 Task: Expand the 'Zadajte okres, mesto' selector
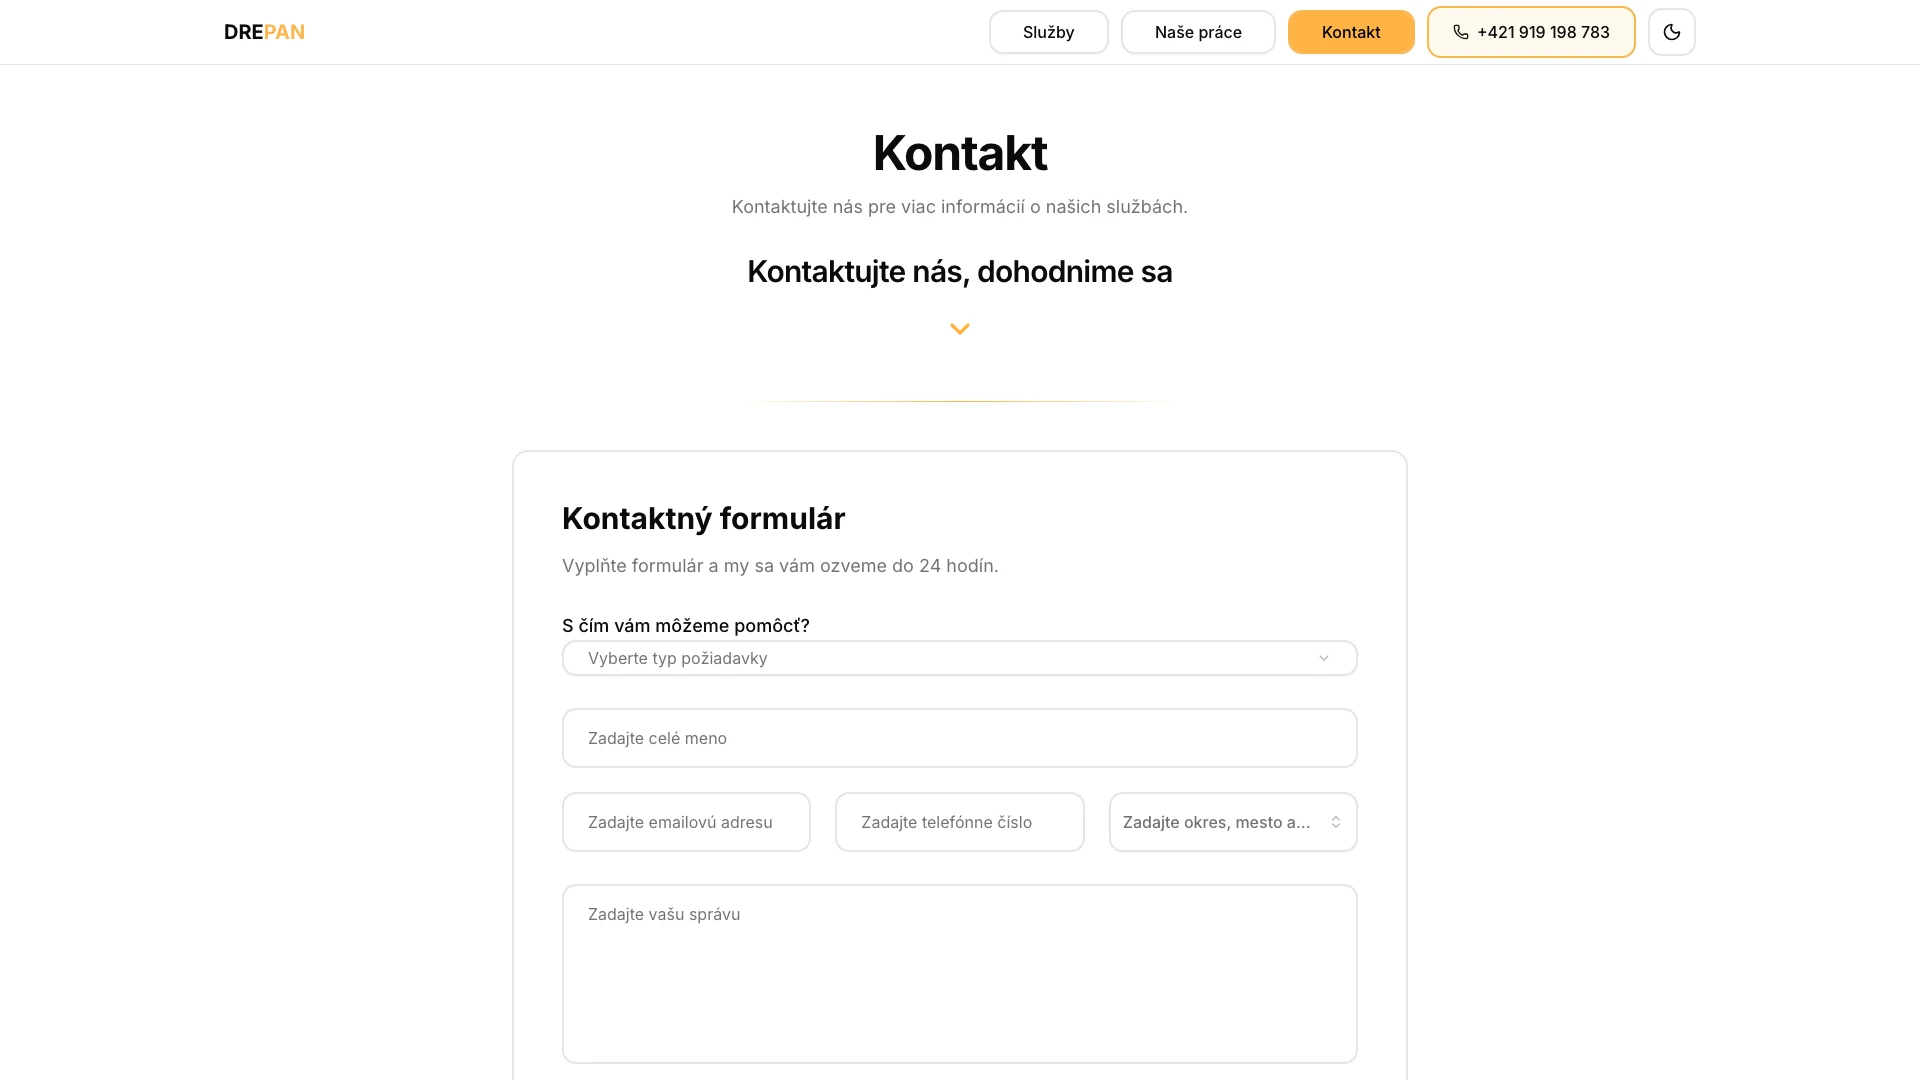click(1232, 821)
